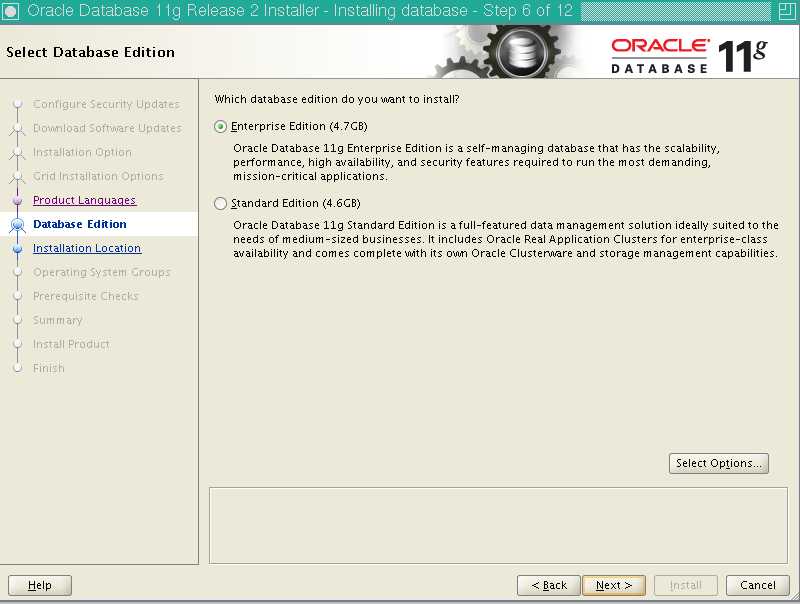Click the maximize icon in title bar
The width and height of the screenshot is (800, 604).
coord(787,11)
